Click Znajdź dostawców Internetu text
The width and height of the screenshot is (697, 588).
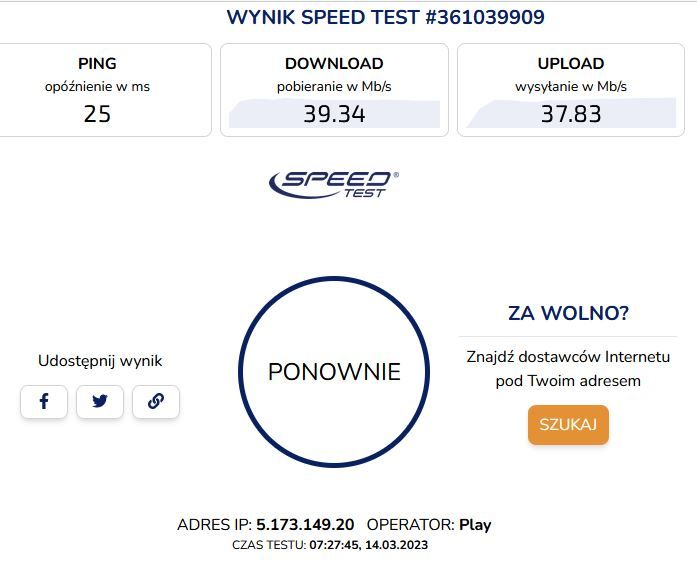tap(568, 357)
